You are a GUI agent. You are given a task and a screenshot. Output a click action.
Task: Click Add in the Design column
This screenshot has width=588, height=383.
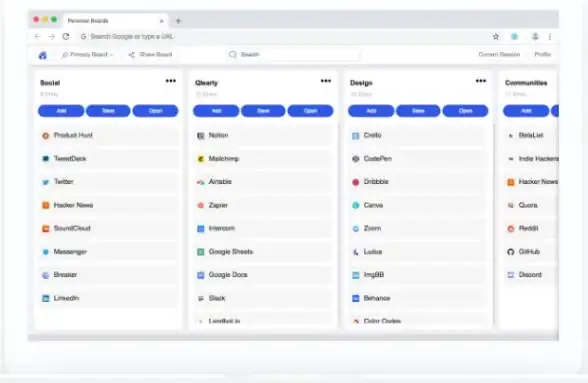(371, 111)
